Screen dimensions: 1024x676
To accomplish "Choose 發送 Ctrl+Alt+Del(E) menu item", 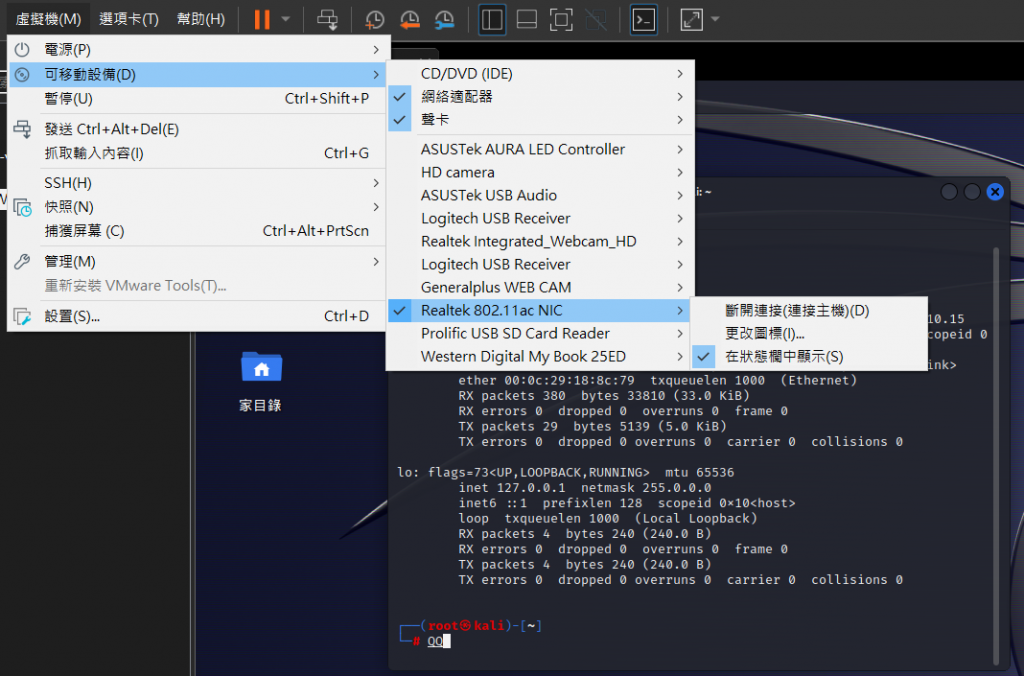I will coord(199,129).
